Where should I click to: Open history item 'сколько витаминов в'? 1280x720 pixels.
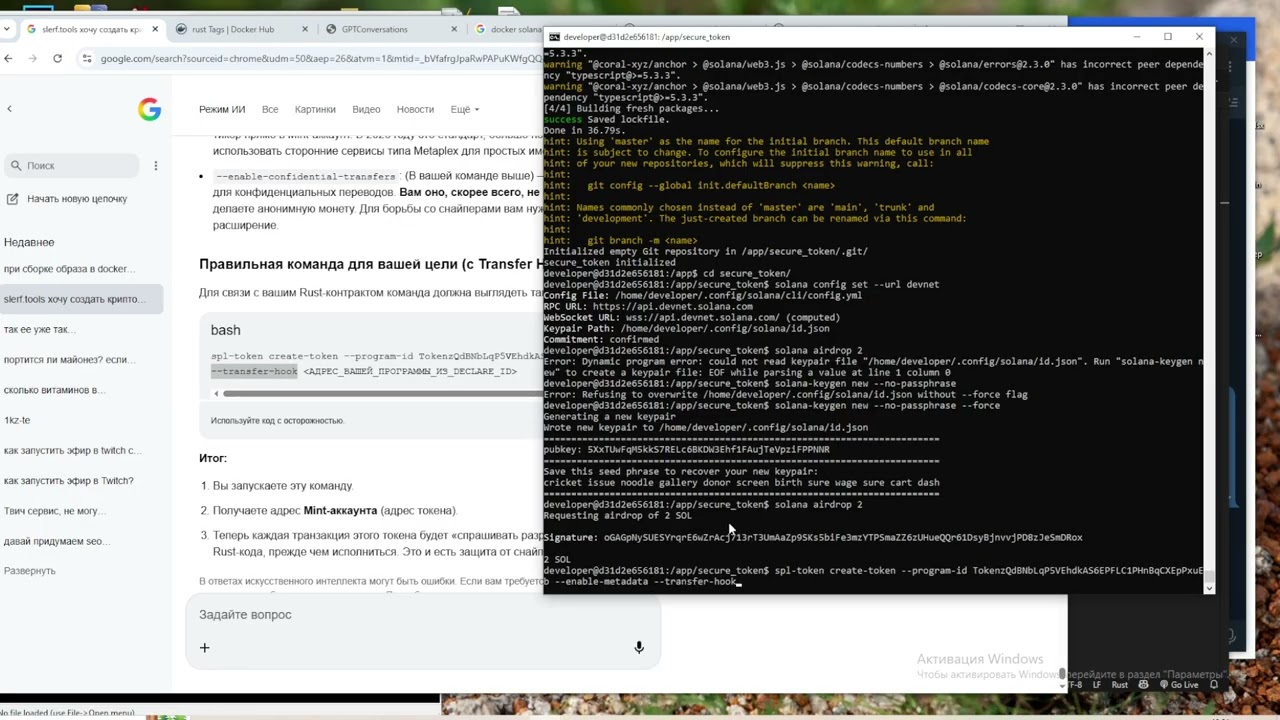pos(54,390)
